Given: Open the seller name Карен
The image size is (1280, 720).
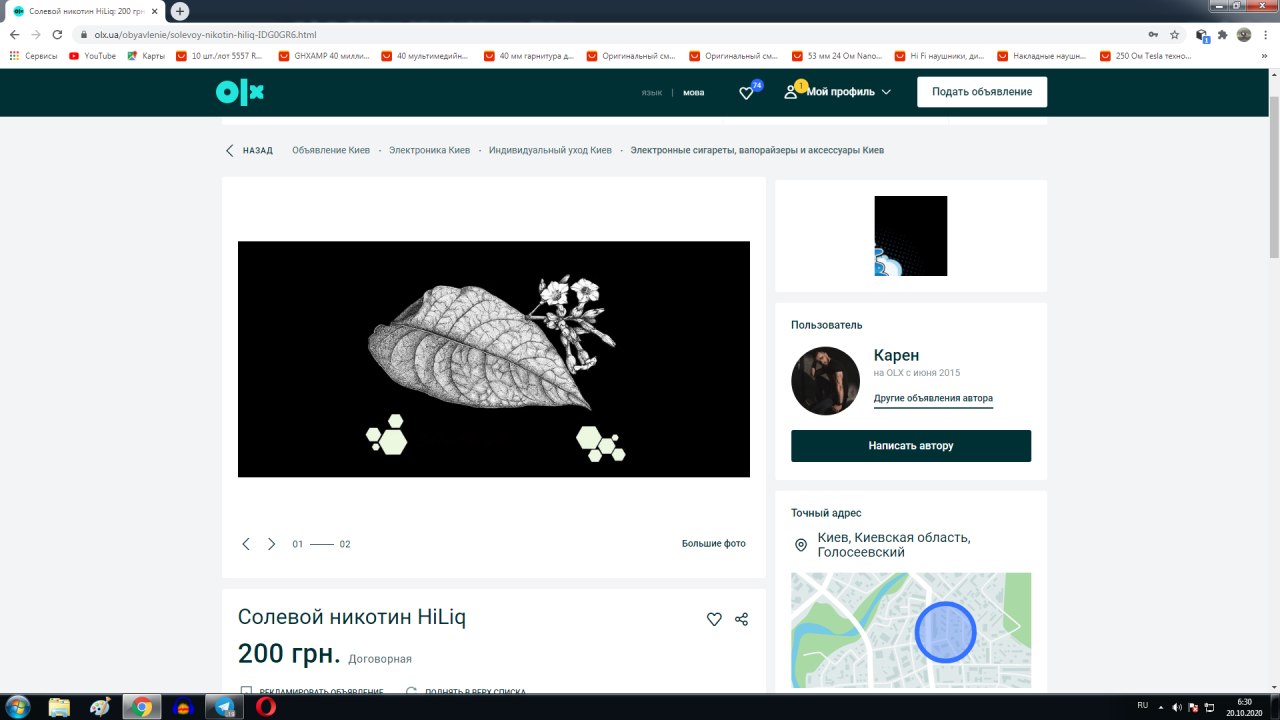Looking at the screenshot, I should point(896,355).
